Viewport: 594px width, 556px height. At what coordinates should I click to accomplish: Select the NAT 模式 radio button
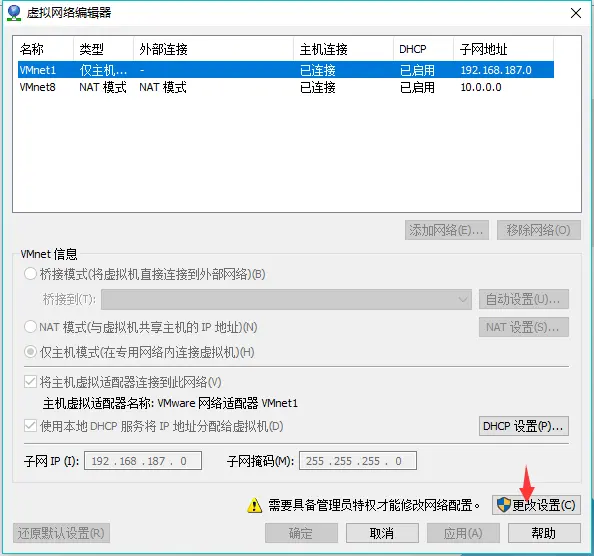pos(30,326)
